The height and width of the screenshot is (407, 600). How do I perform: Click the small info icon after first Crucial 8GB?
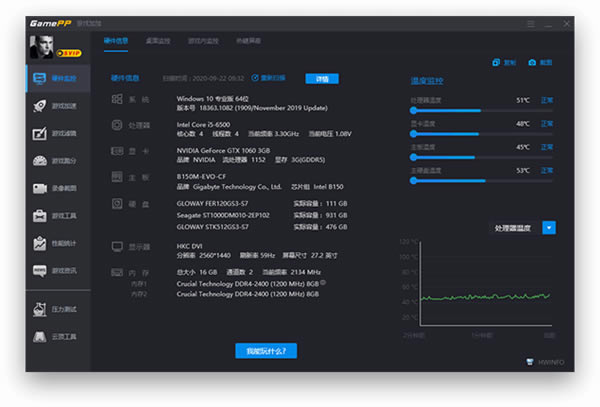tap(323, 283)
